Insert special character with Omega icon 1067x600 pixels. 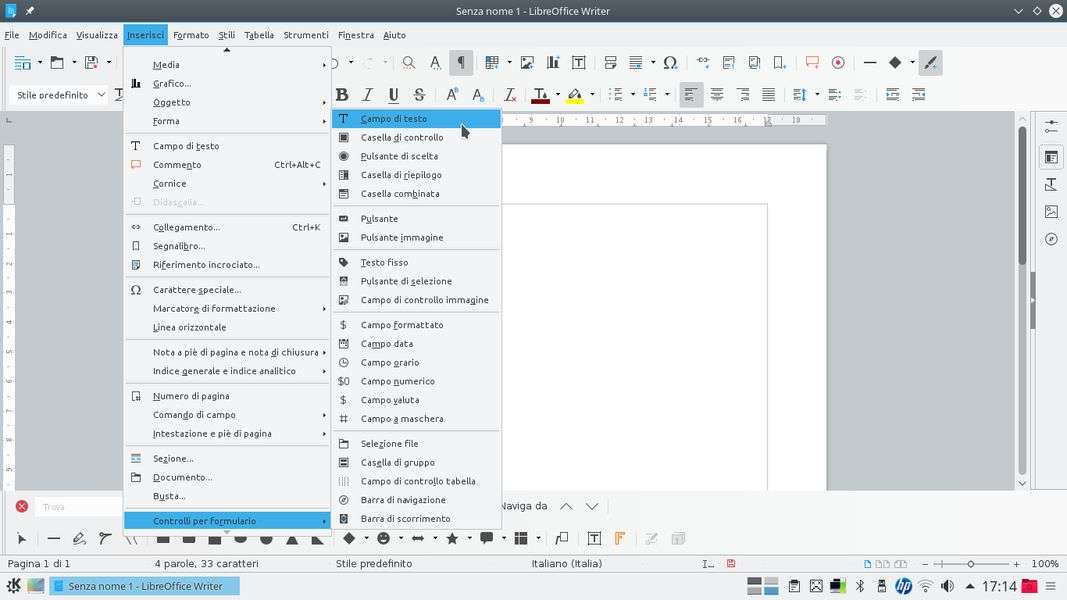(670, 63)
